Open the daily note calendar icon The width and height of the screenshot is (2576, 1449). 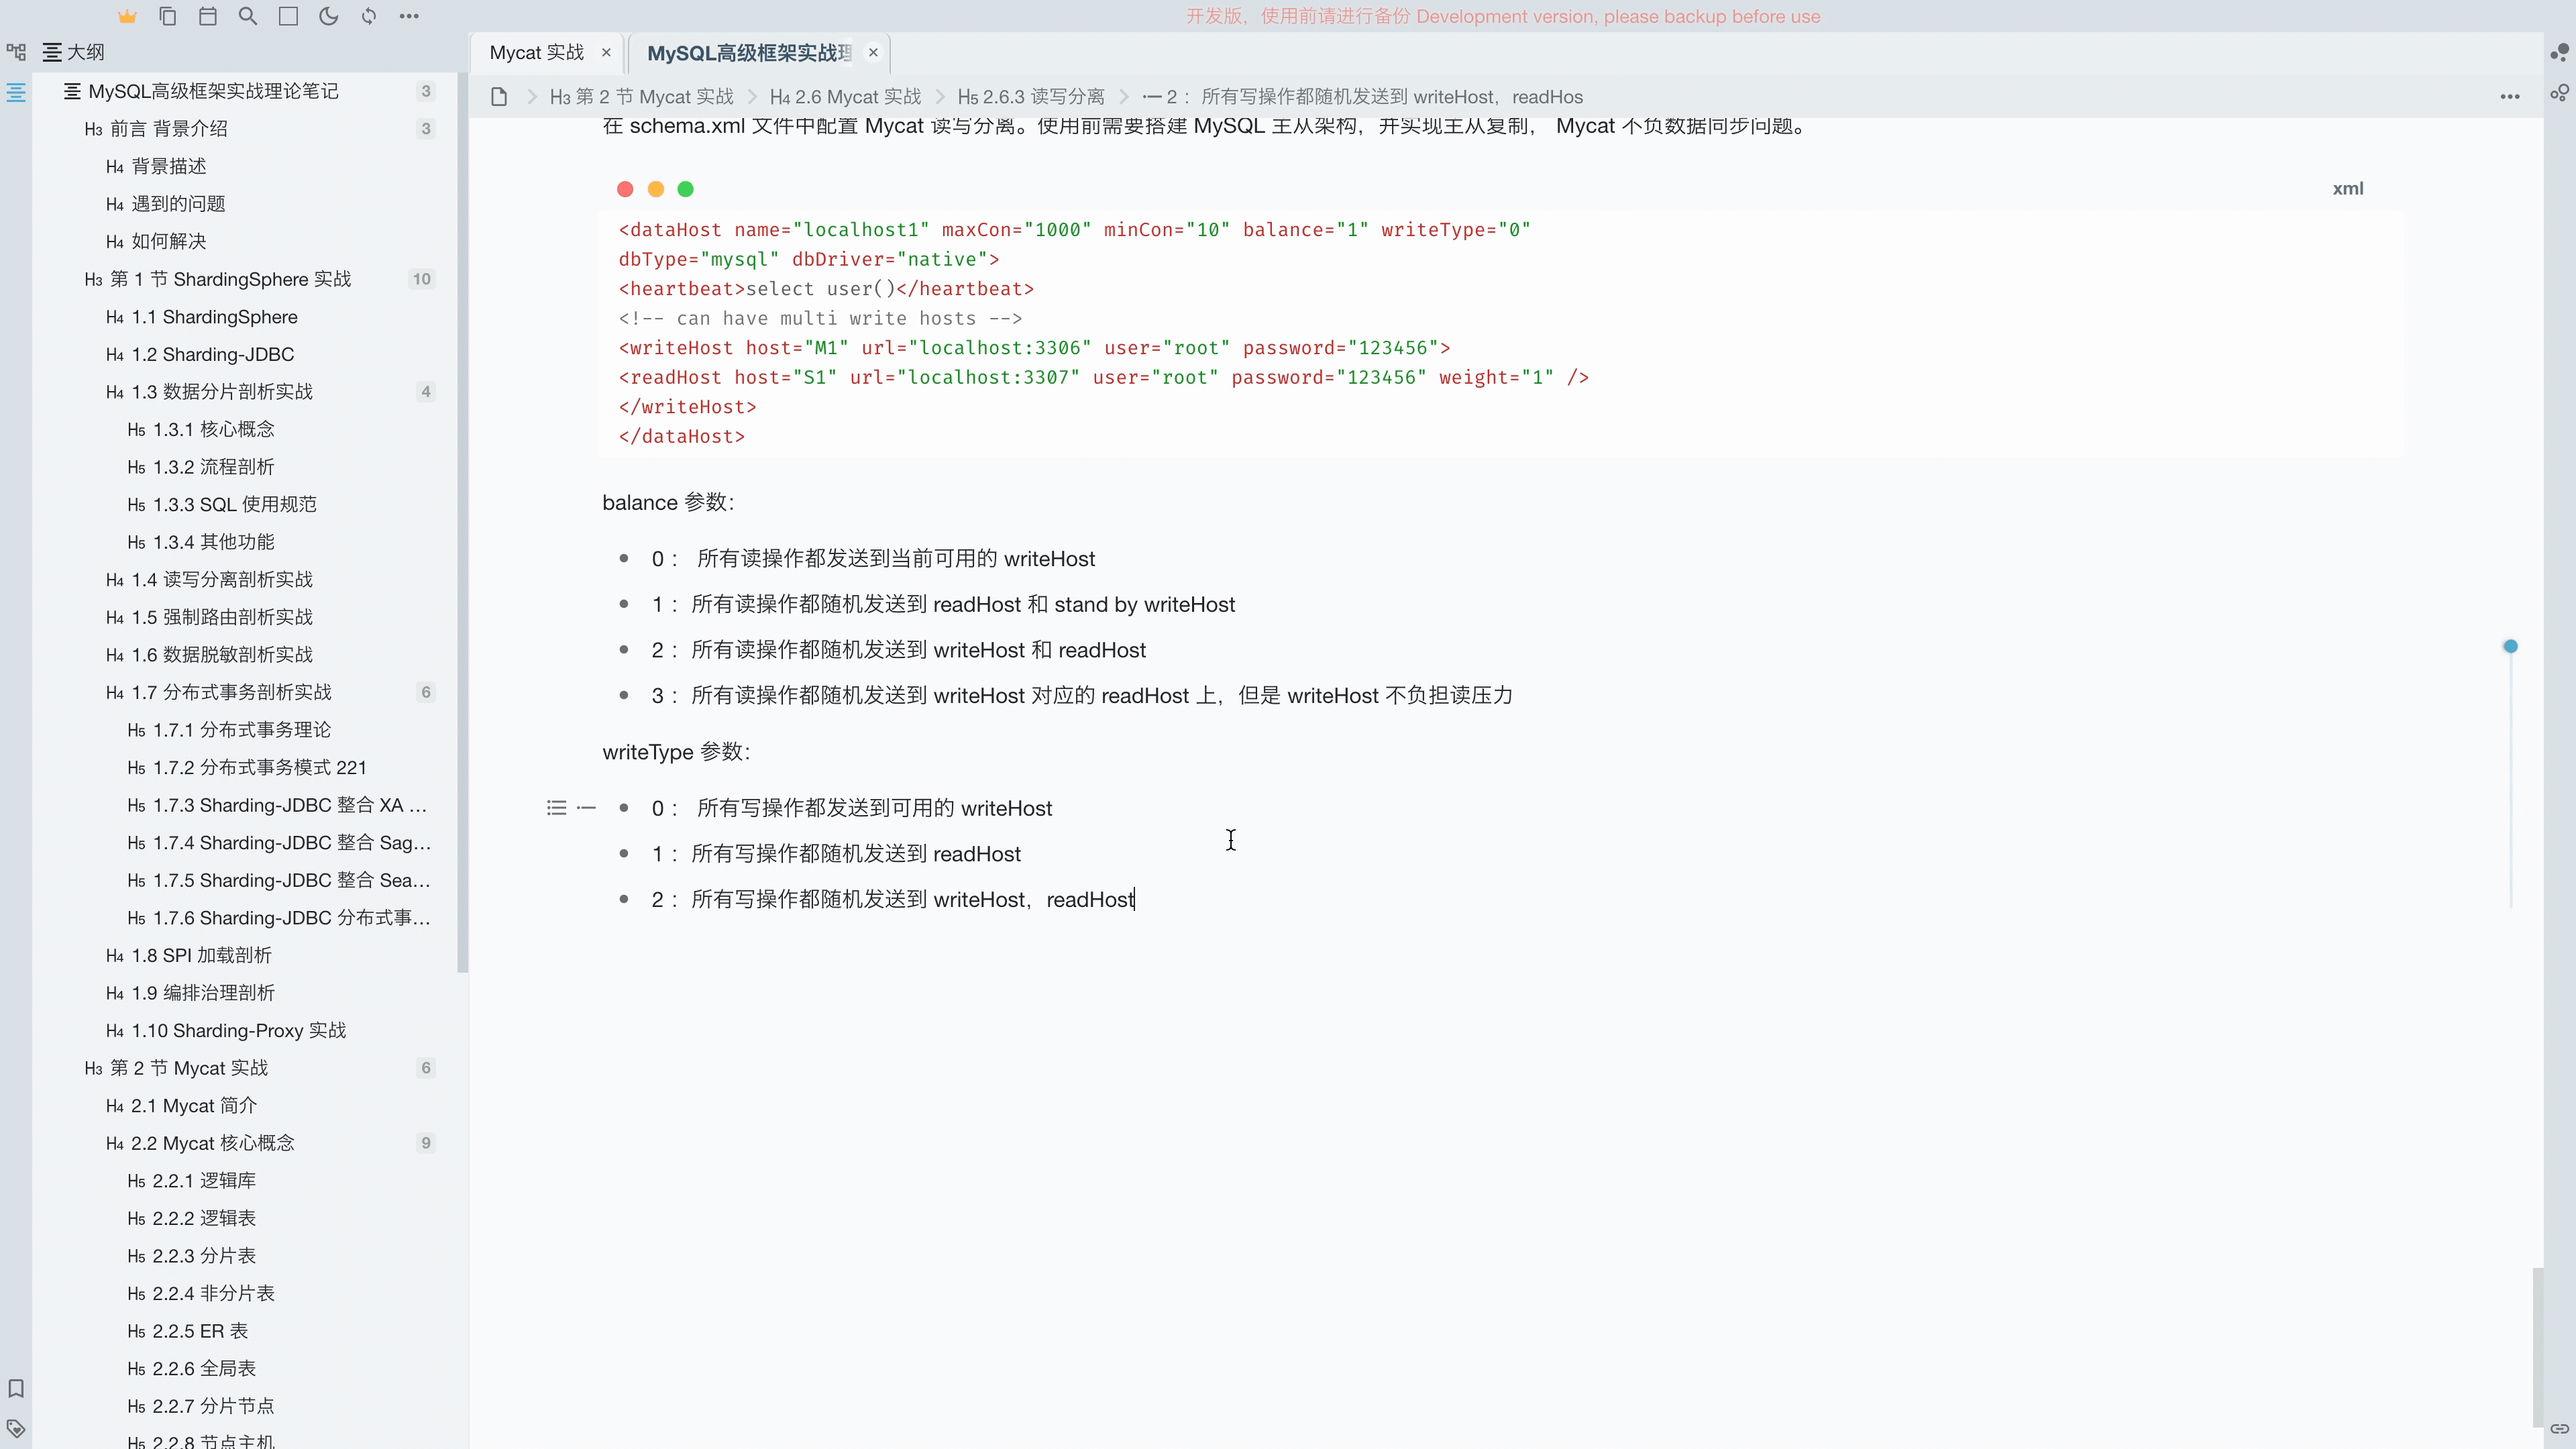click(x=208, y=16)
